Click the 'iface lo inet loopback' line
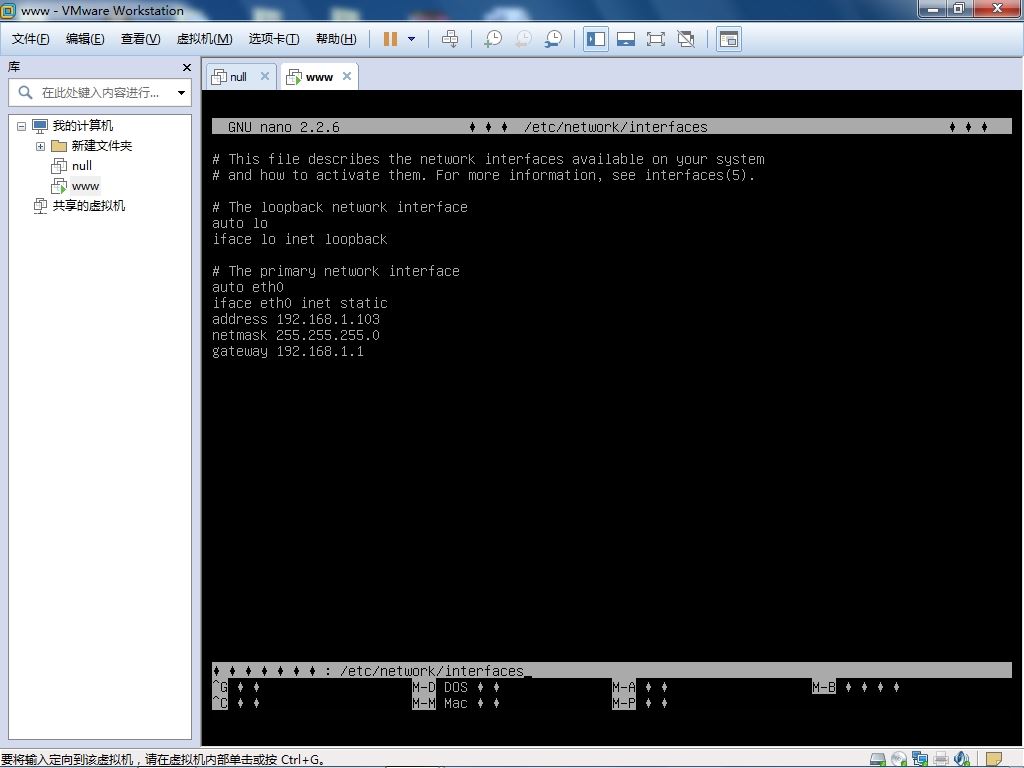The width and height of the screenshot is (1024, 768). click(x=300, y=240)
